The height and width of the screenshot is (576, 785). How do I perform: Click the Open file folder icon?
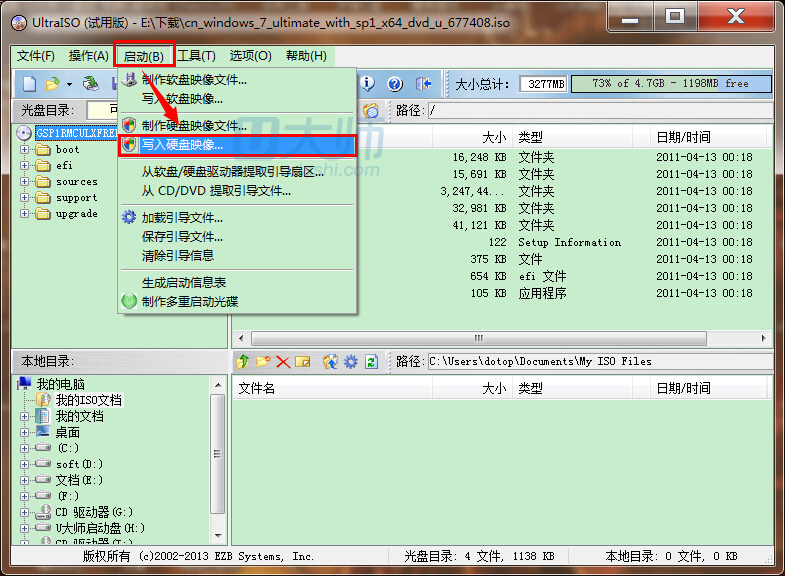pos(52,84)
